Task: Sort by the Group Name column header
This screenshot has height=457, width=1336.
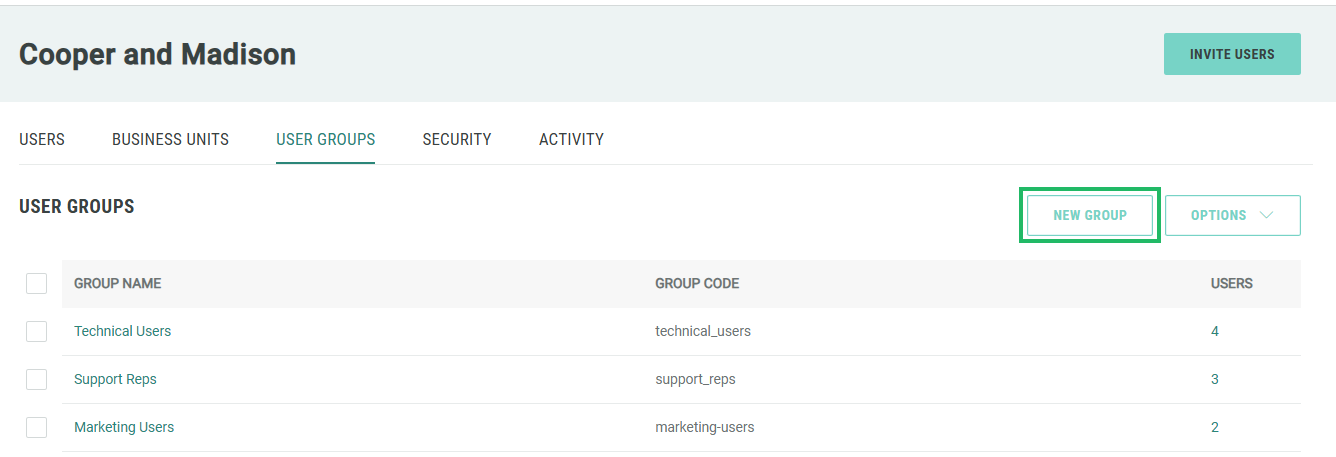Action: pyautogui.click(x=117, y=283)
